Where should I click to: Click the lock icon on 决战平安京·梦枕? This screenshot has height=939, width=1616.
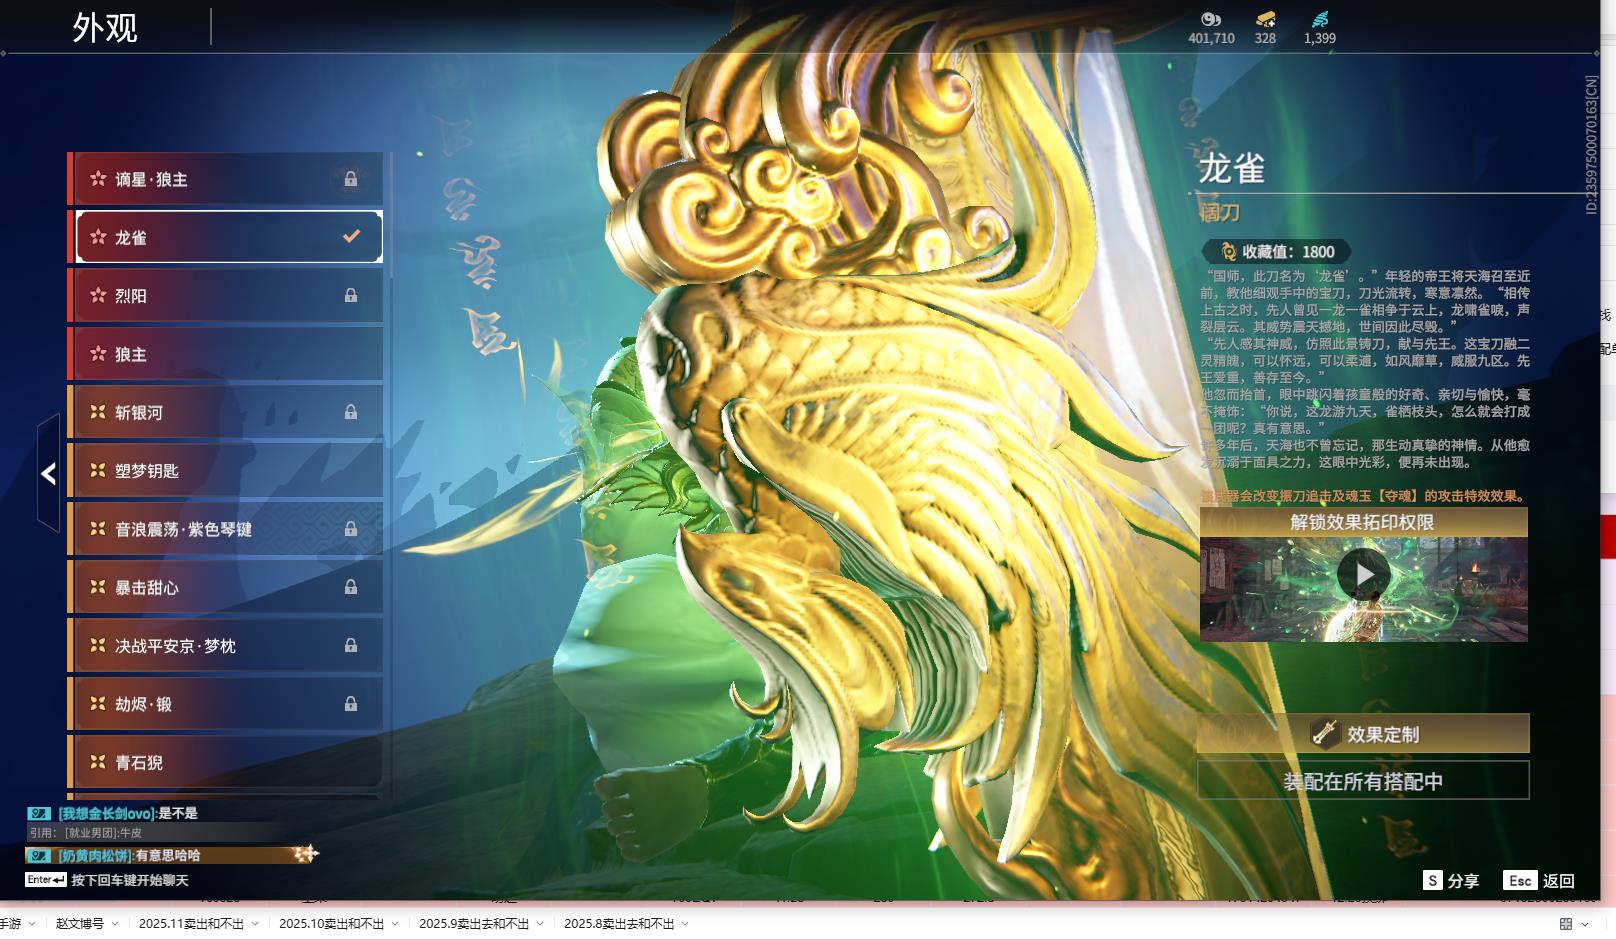tap(351, 646)
